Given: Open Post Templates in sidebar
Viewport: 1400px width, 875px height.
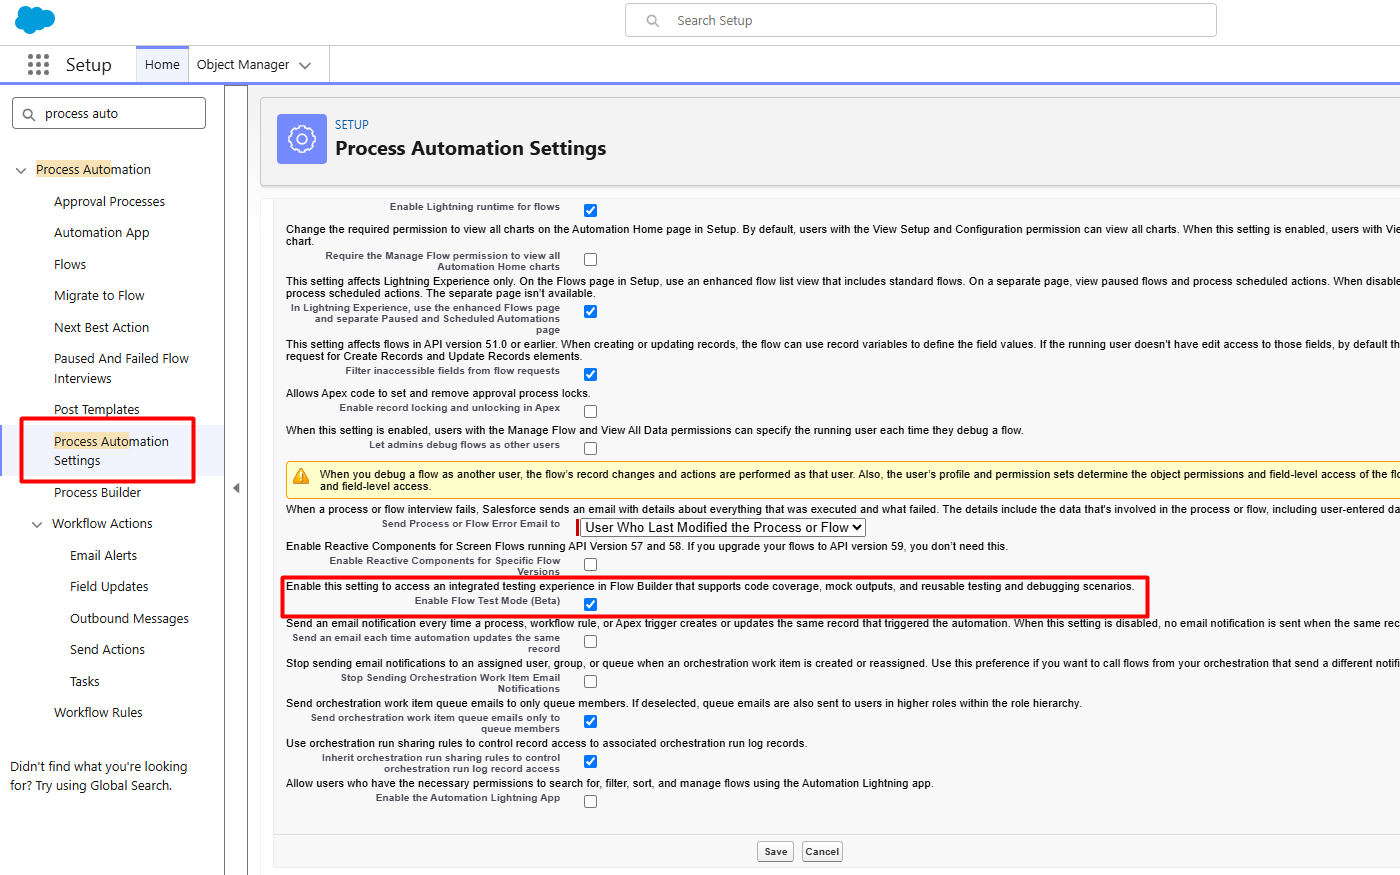Looking at the screenshot, I should point(97,409).
